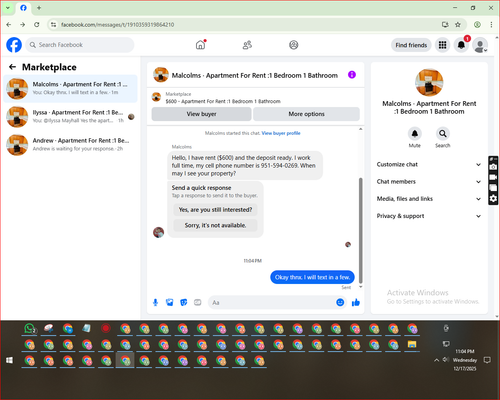500x400 pixels.
Task: Click the More options button
Action: (306, 114)
